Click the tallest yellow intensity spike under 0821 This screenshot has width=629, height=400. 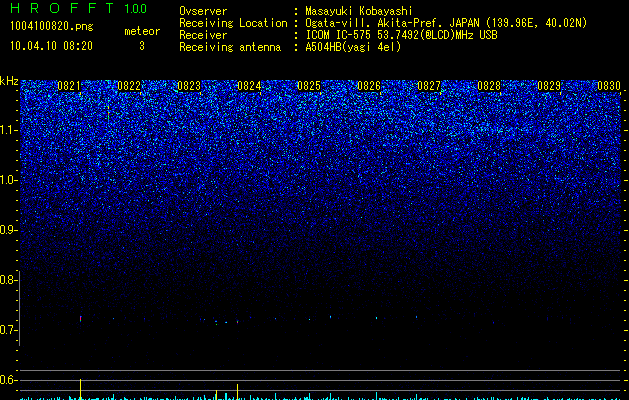81,389
